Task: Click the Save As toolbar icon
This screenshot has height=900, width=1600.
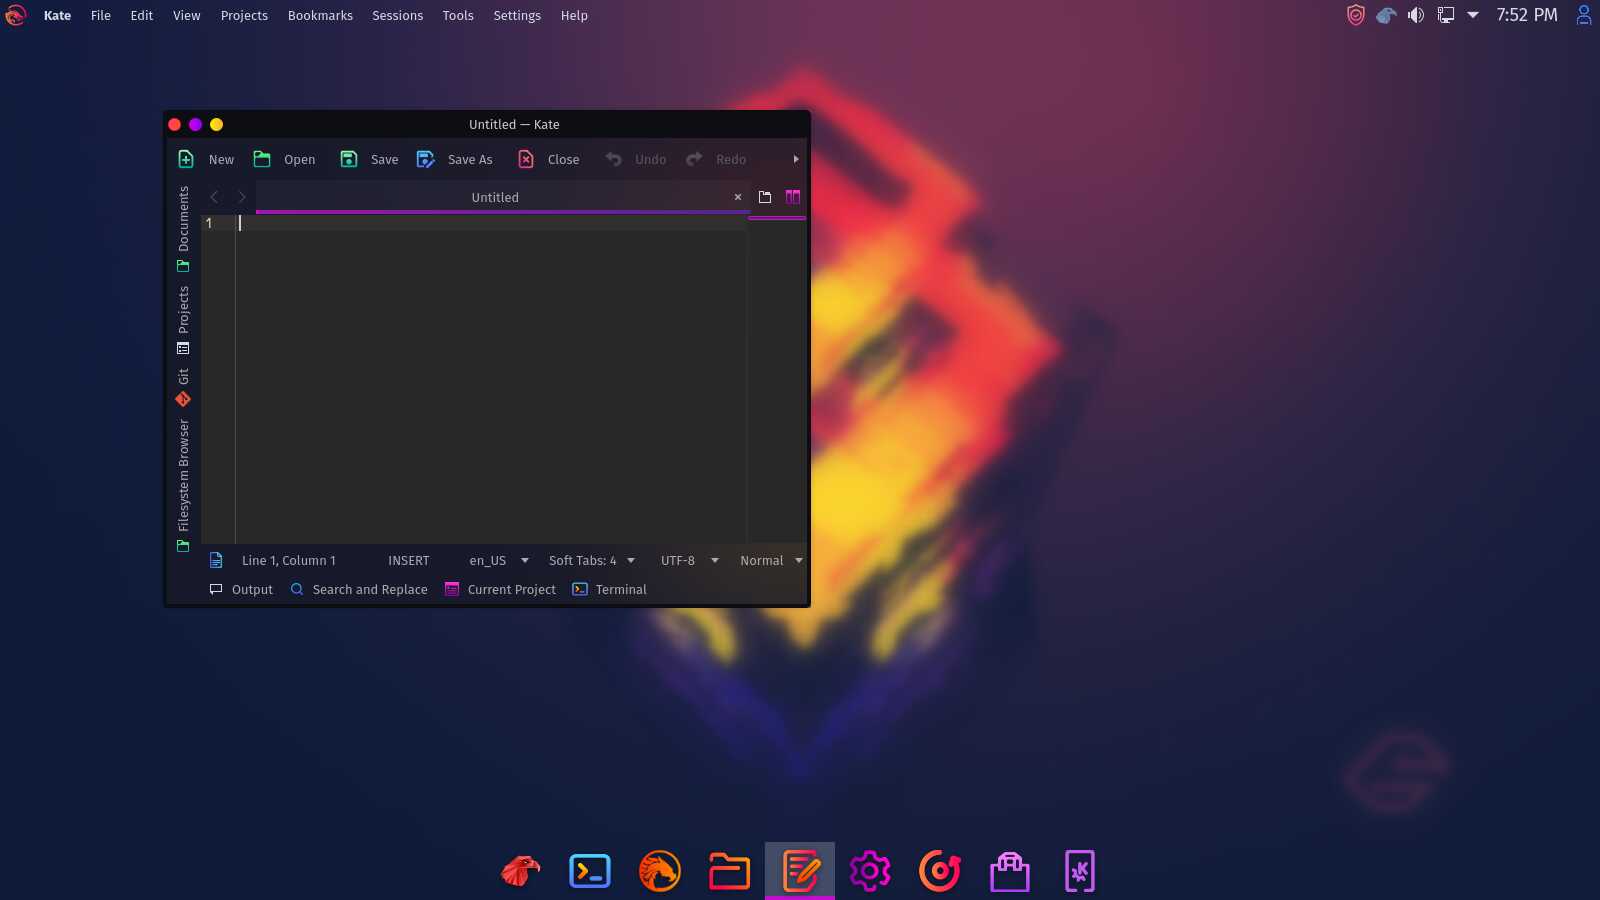Action: pyautogui.click(x=426, y=159)
